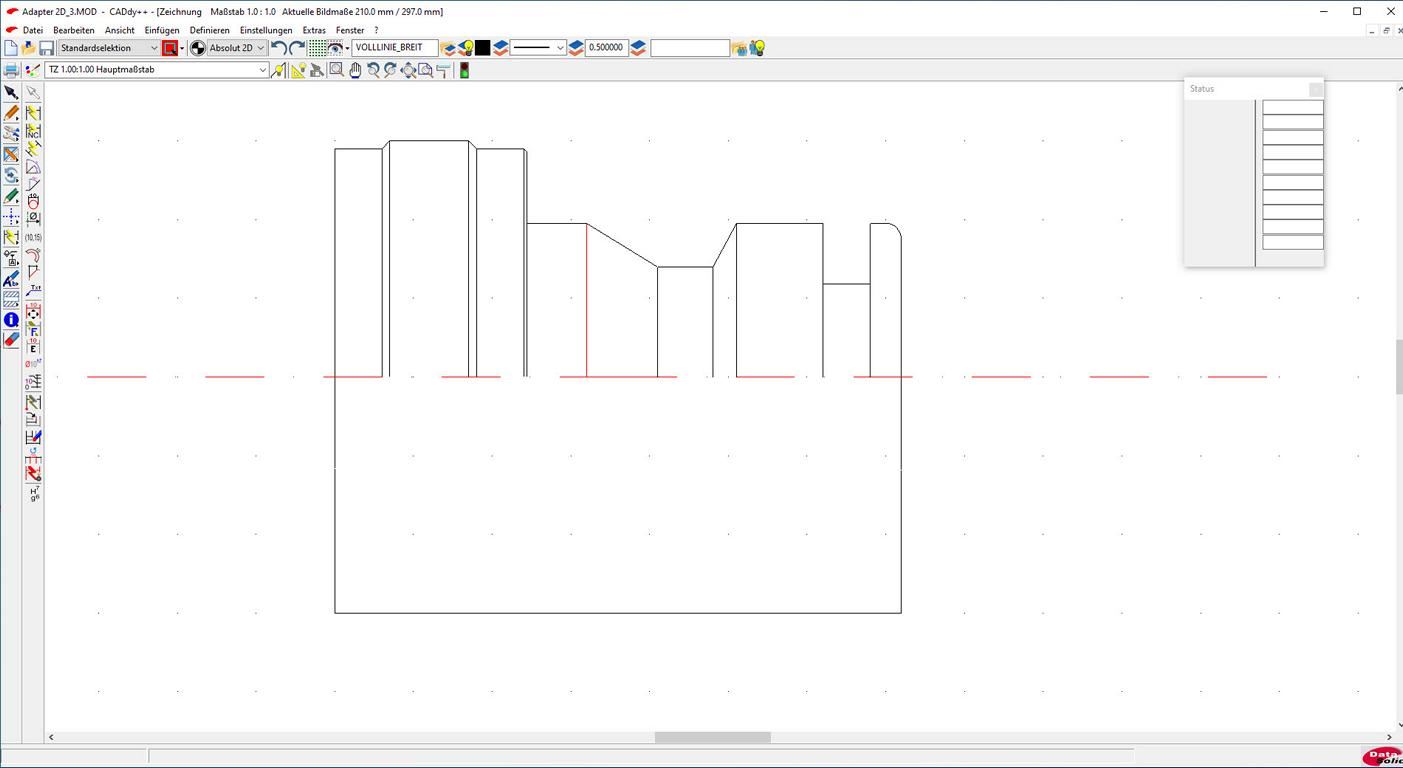
Task: Open the Ansicht menu
Action: pyautogui.click(x=120, y=30)
